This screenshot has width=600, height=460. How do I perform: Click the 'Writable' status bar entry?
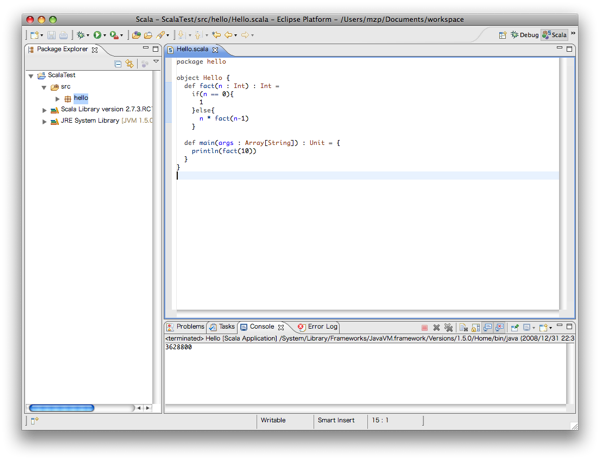click(x=273, y=420)
